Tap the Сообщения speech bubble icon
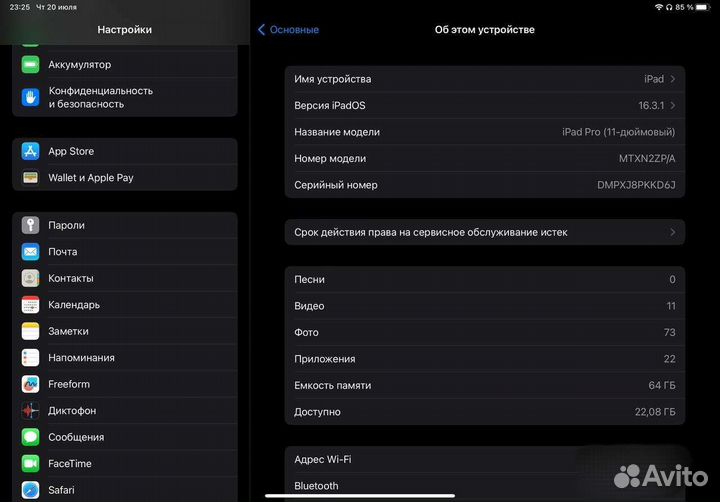This screenshot has width=720, height=502. point(30,437)
